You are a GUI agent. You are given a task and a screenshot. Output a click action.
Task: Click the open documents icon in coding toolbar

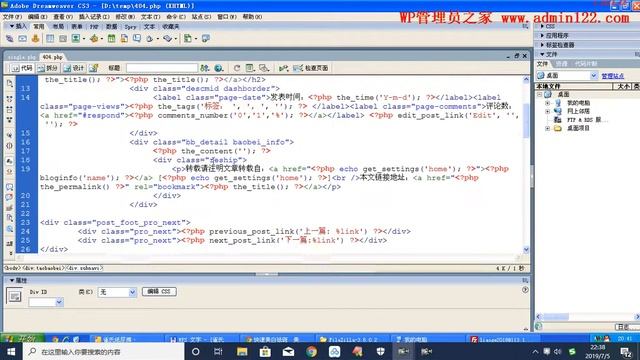point(9,83)
